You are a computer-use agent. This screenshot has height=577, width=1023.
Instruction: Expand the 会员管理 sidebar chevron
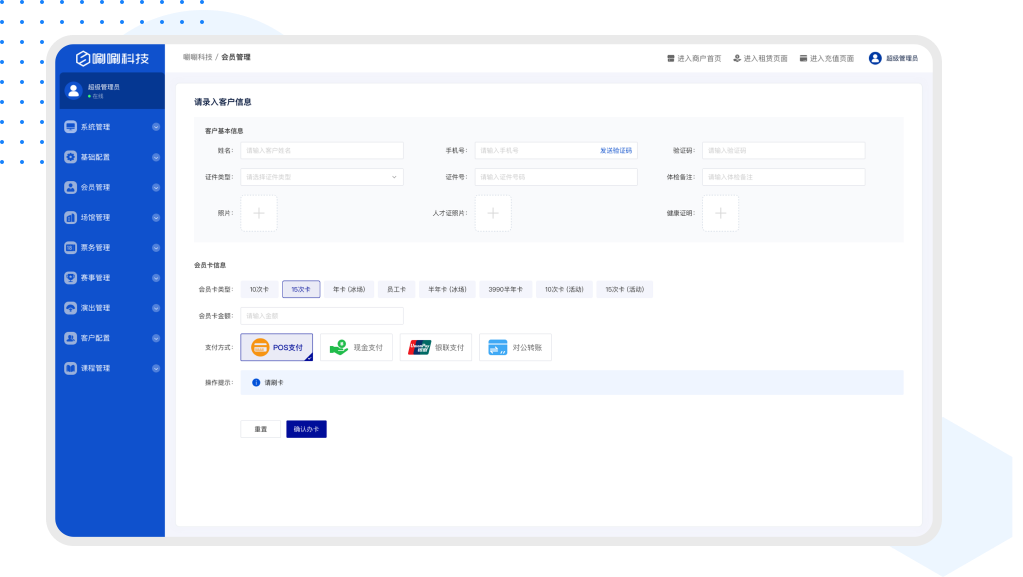click(x=156, y=187)
